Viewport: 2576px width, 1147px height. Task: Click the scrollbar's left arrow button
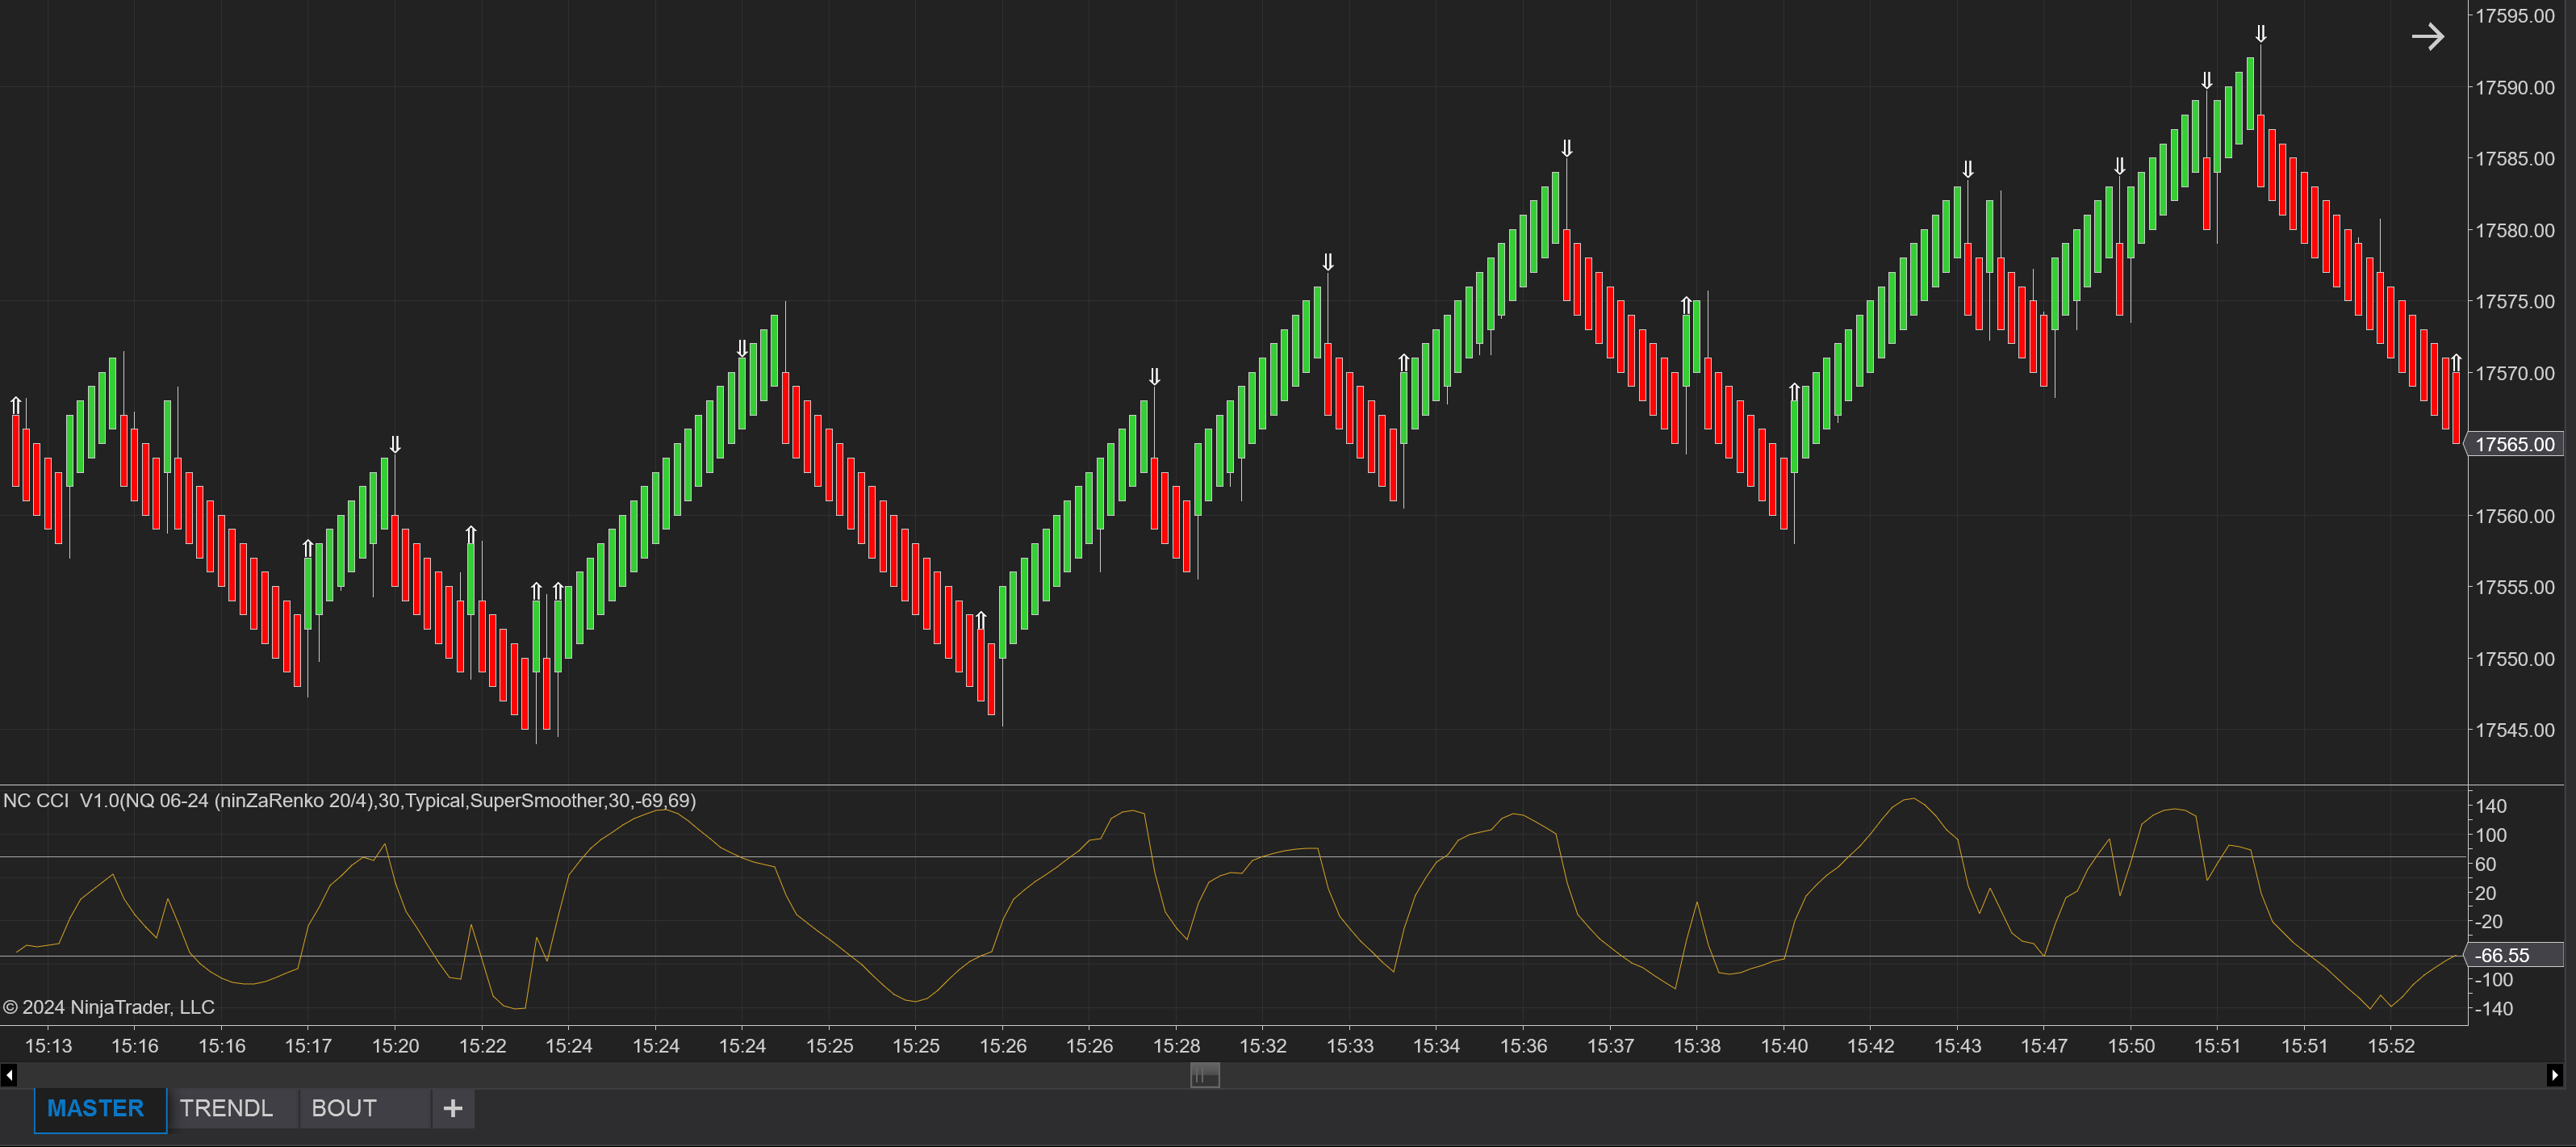[x=8, y=1075]
